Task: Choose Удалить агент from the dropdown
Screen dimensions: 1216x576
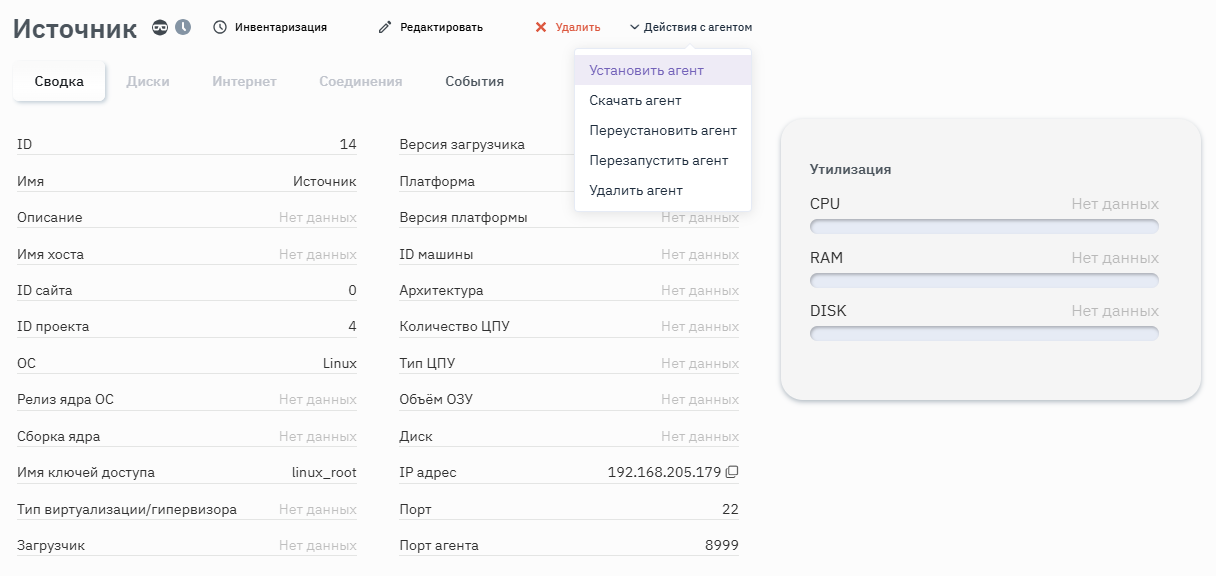Action: tap(636, 191)
